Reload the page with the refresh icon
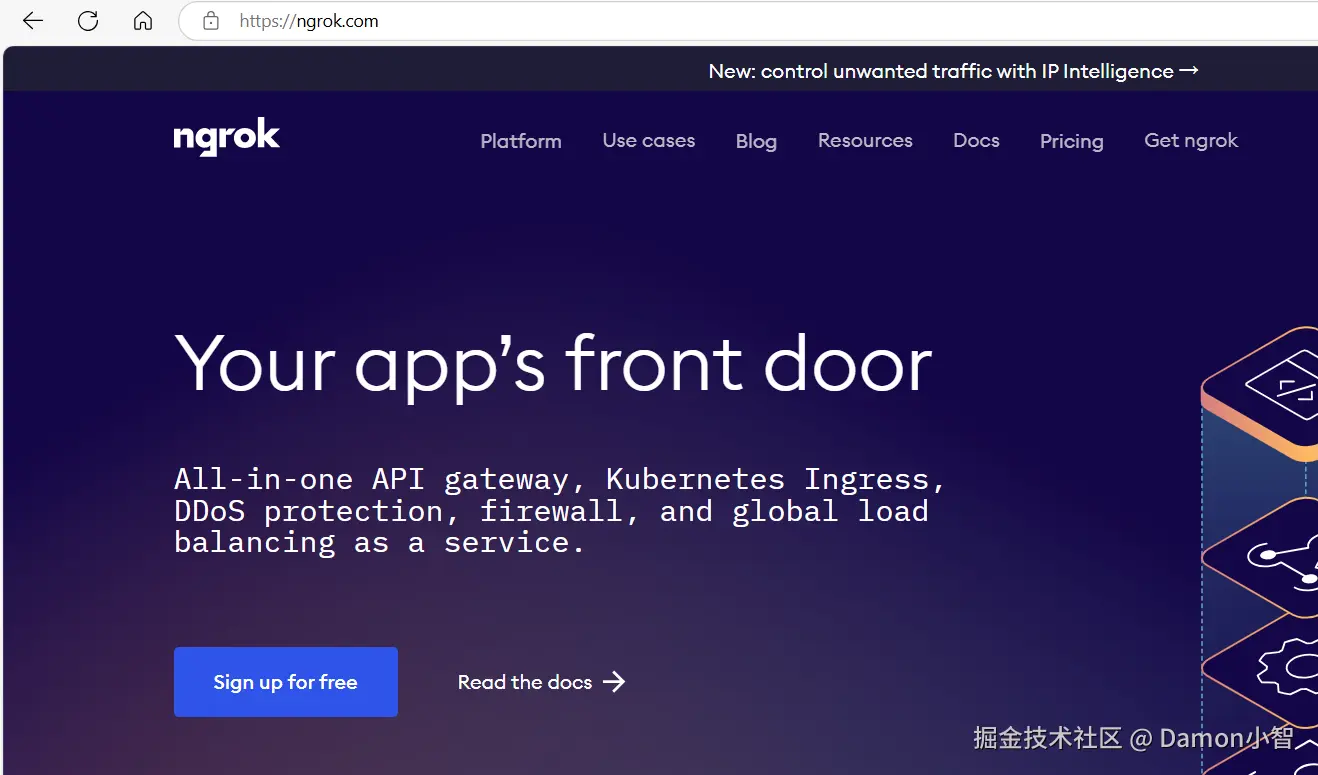The width and height of the screenshot is (1318, 775). click(x=88, y=21)
